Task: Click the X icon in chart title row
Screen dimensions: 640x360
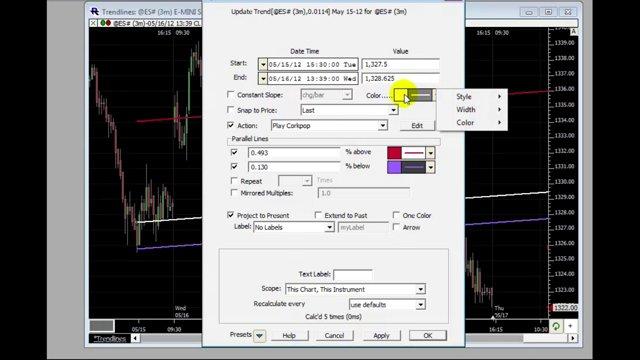Action: pyautogui.click(x=93, y=23)
